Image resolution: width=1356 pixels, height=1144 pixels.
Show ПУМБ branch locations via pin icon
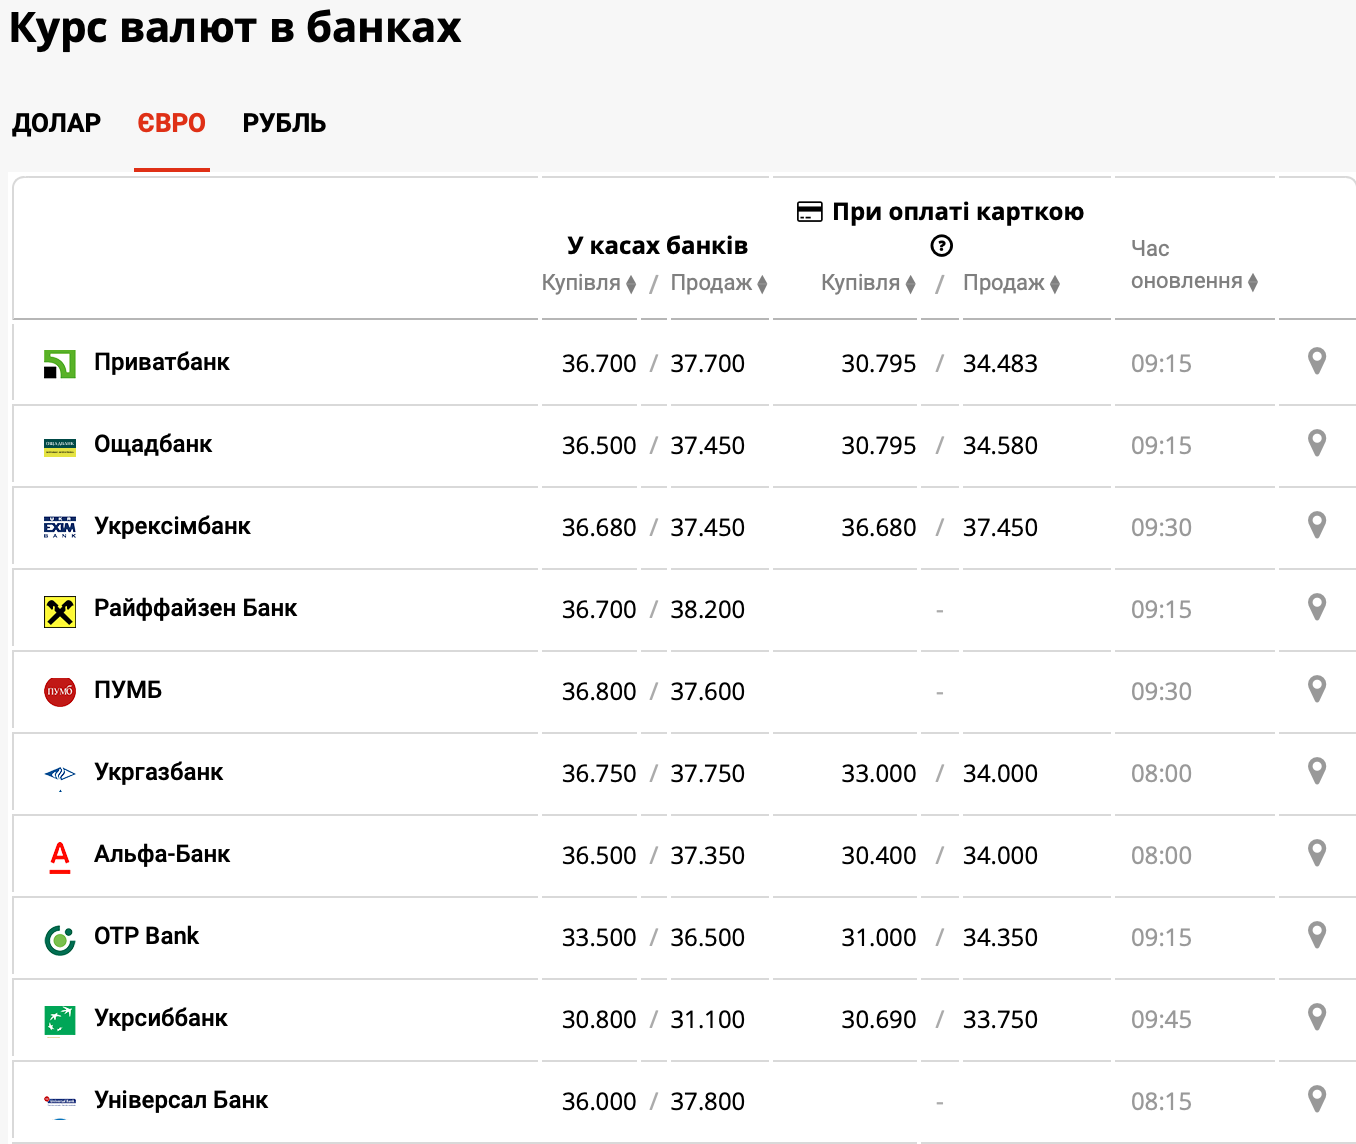point(1317,689)
